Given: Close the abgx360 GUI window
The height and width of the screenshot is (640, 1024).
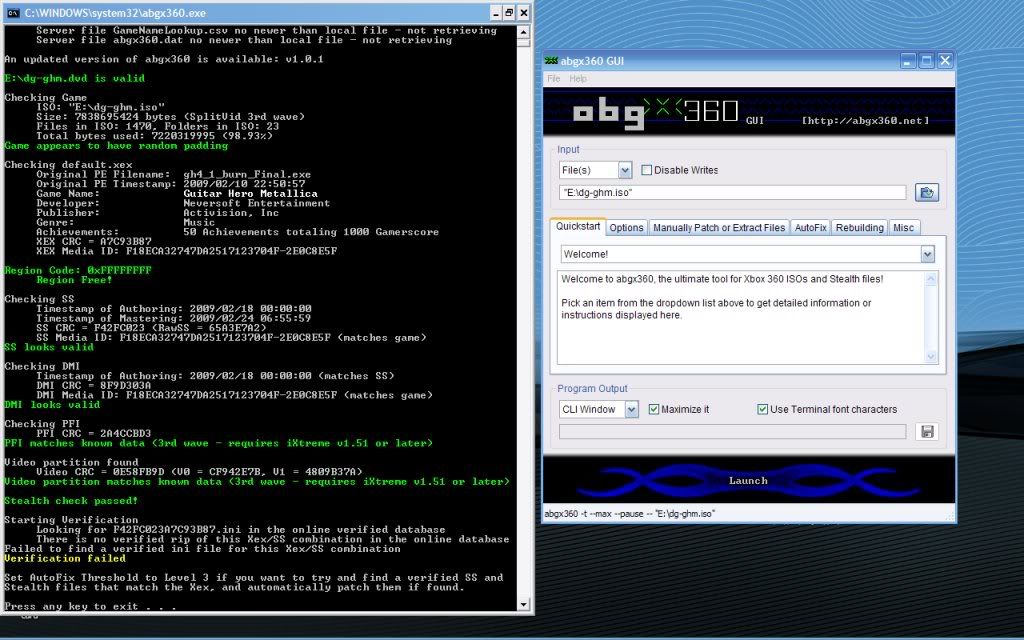Looking at the screenshot, I should (x=945, y=61).
